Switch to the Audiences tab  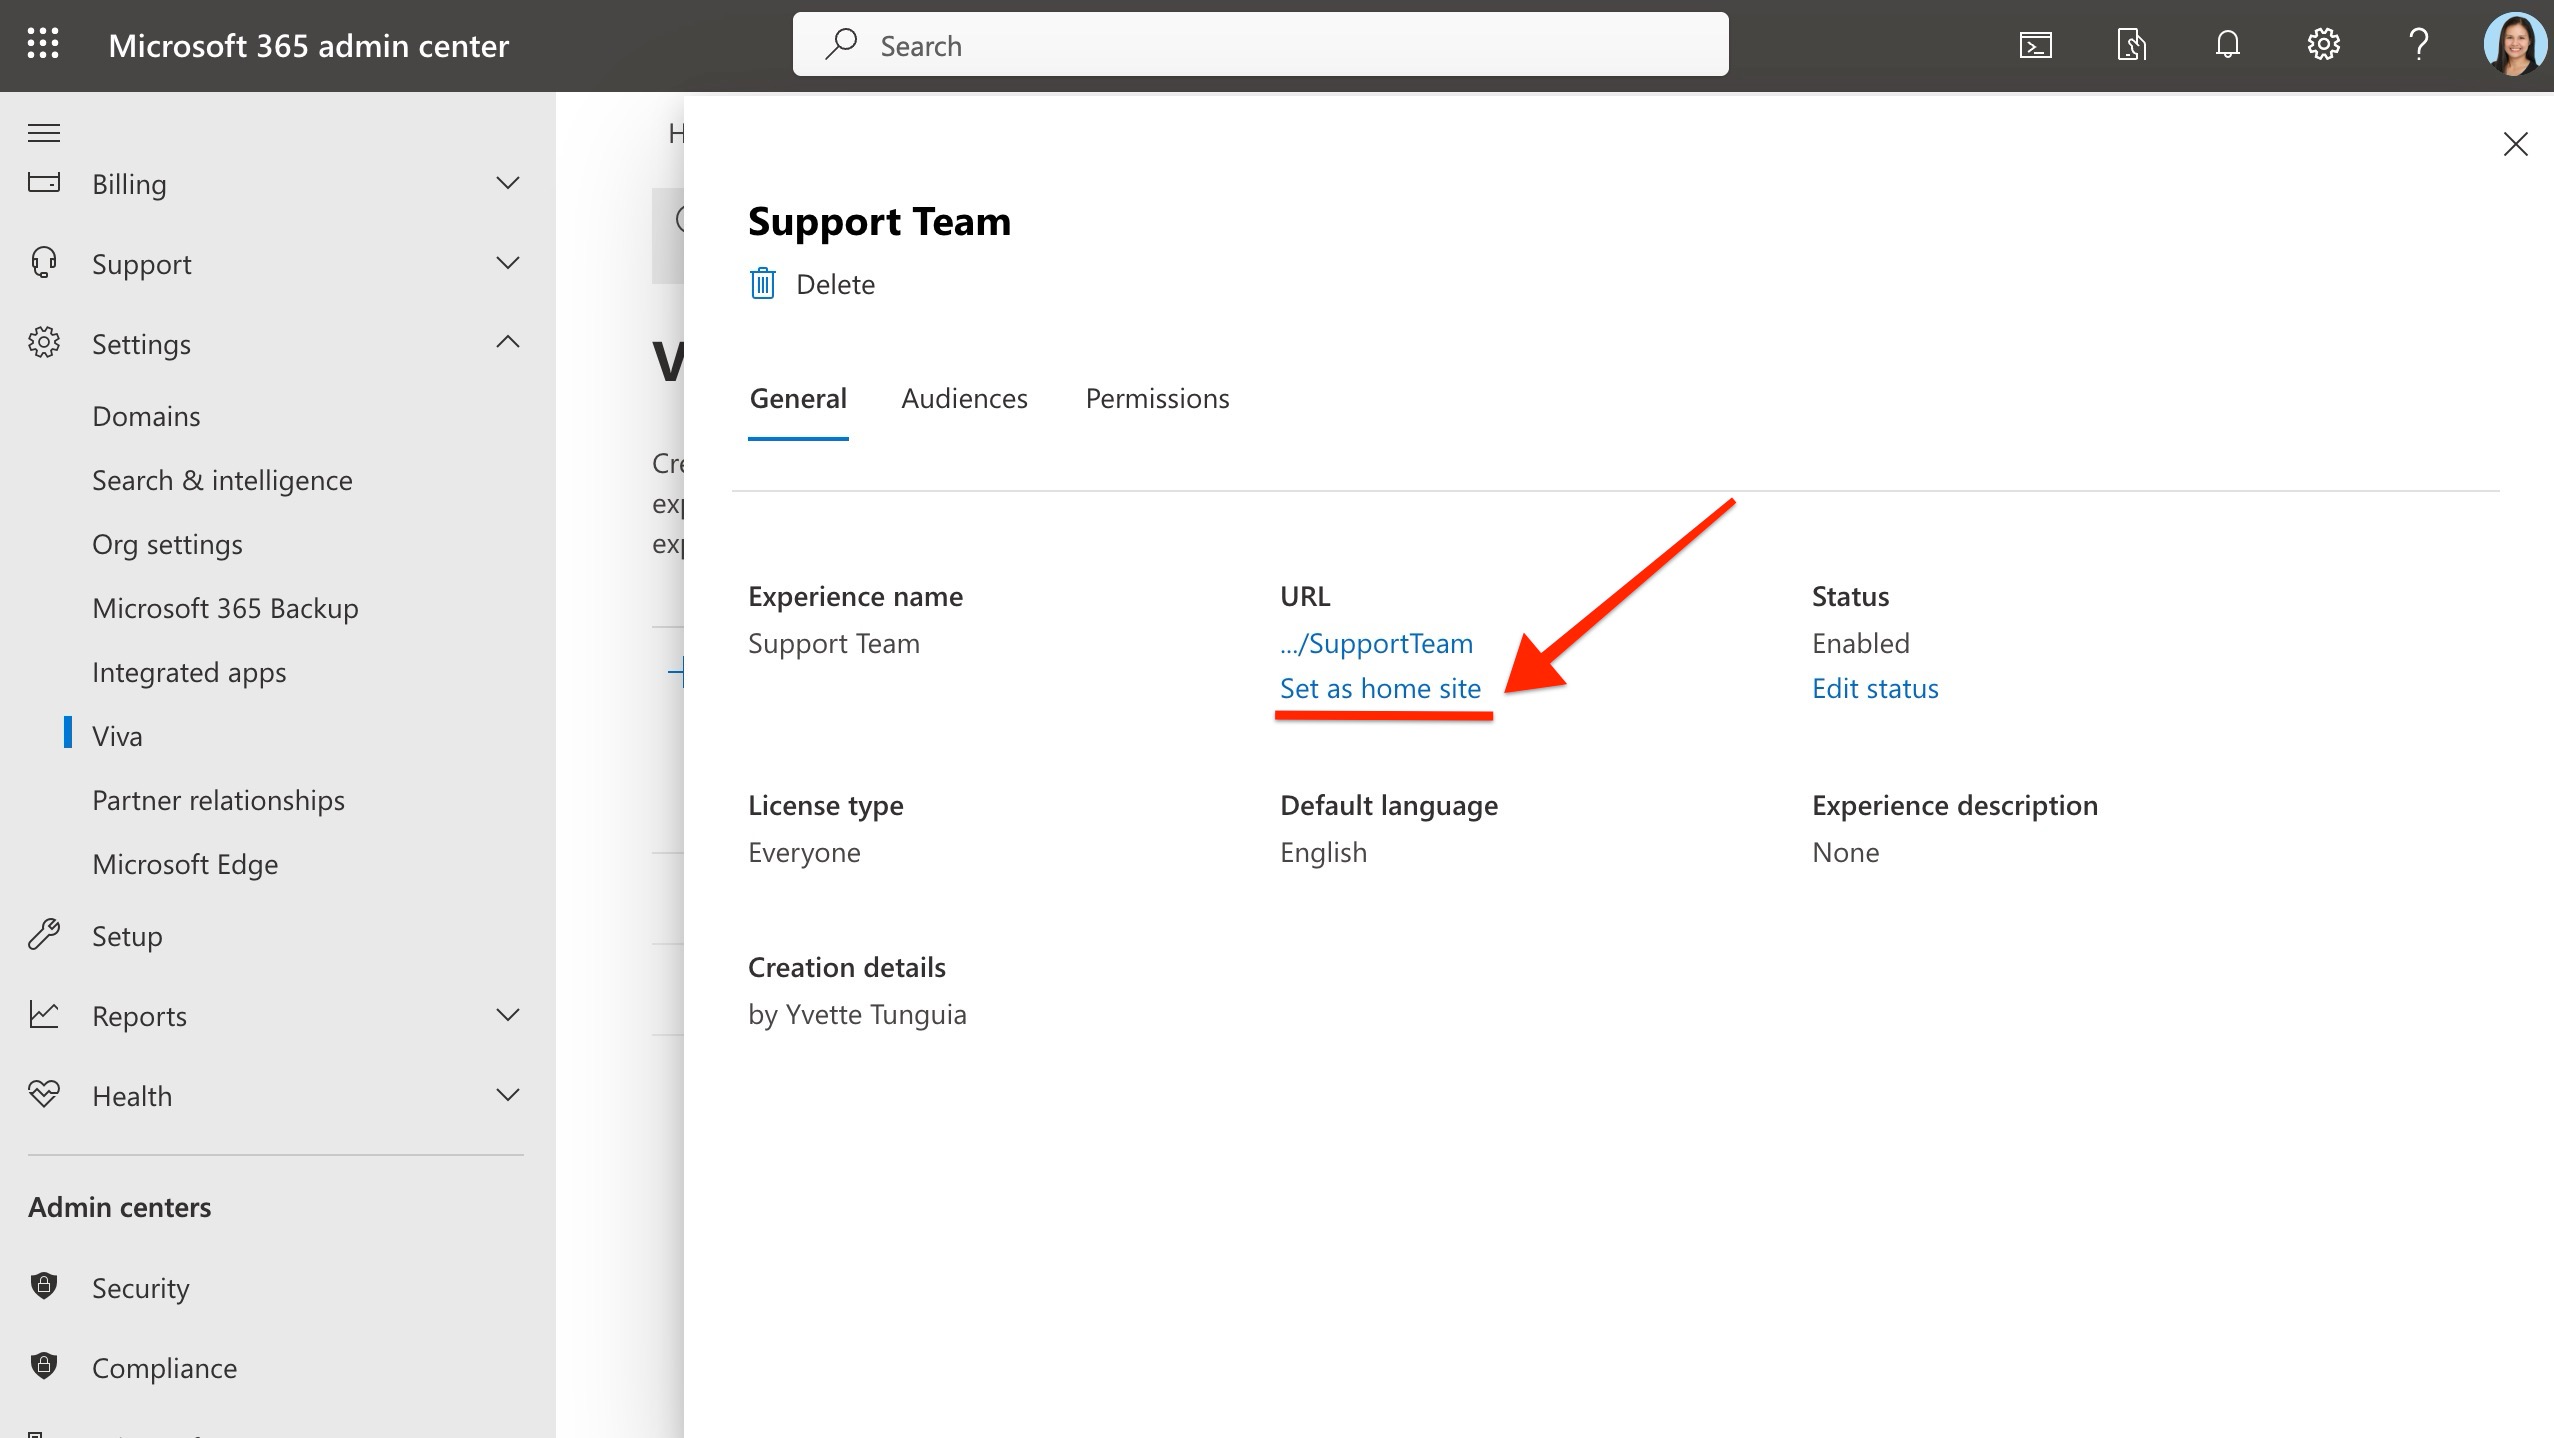[x=964, y=398]
